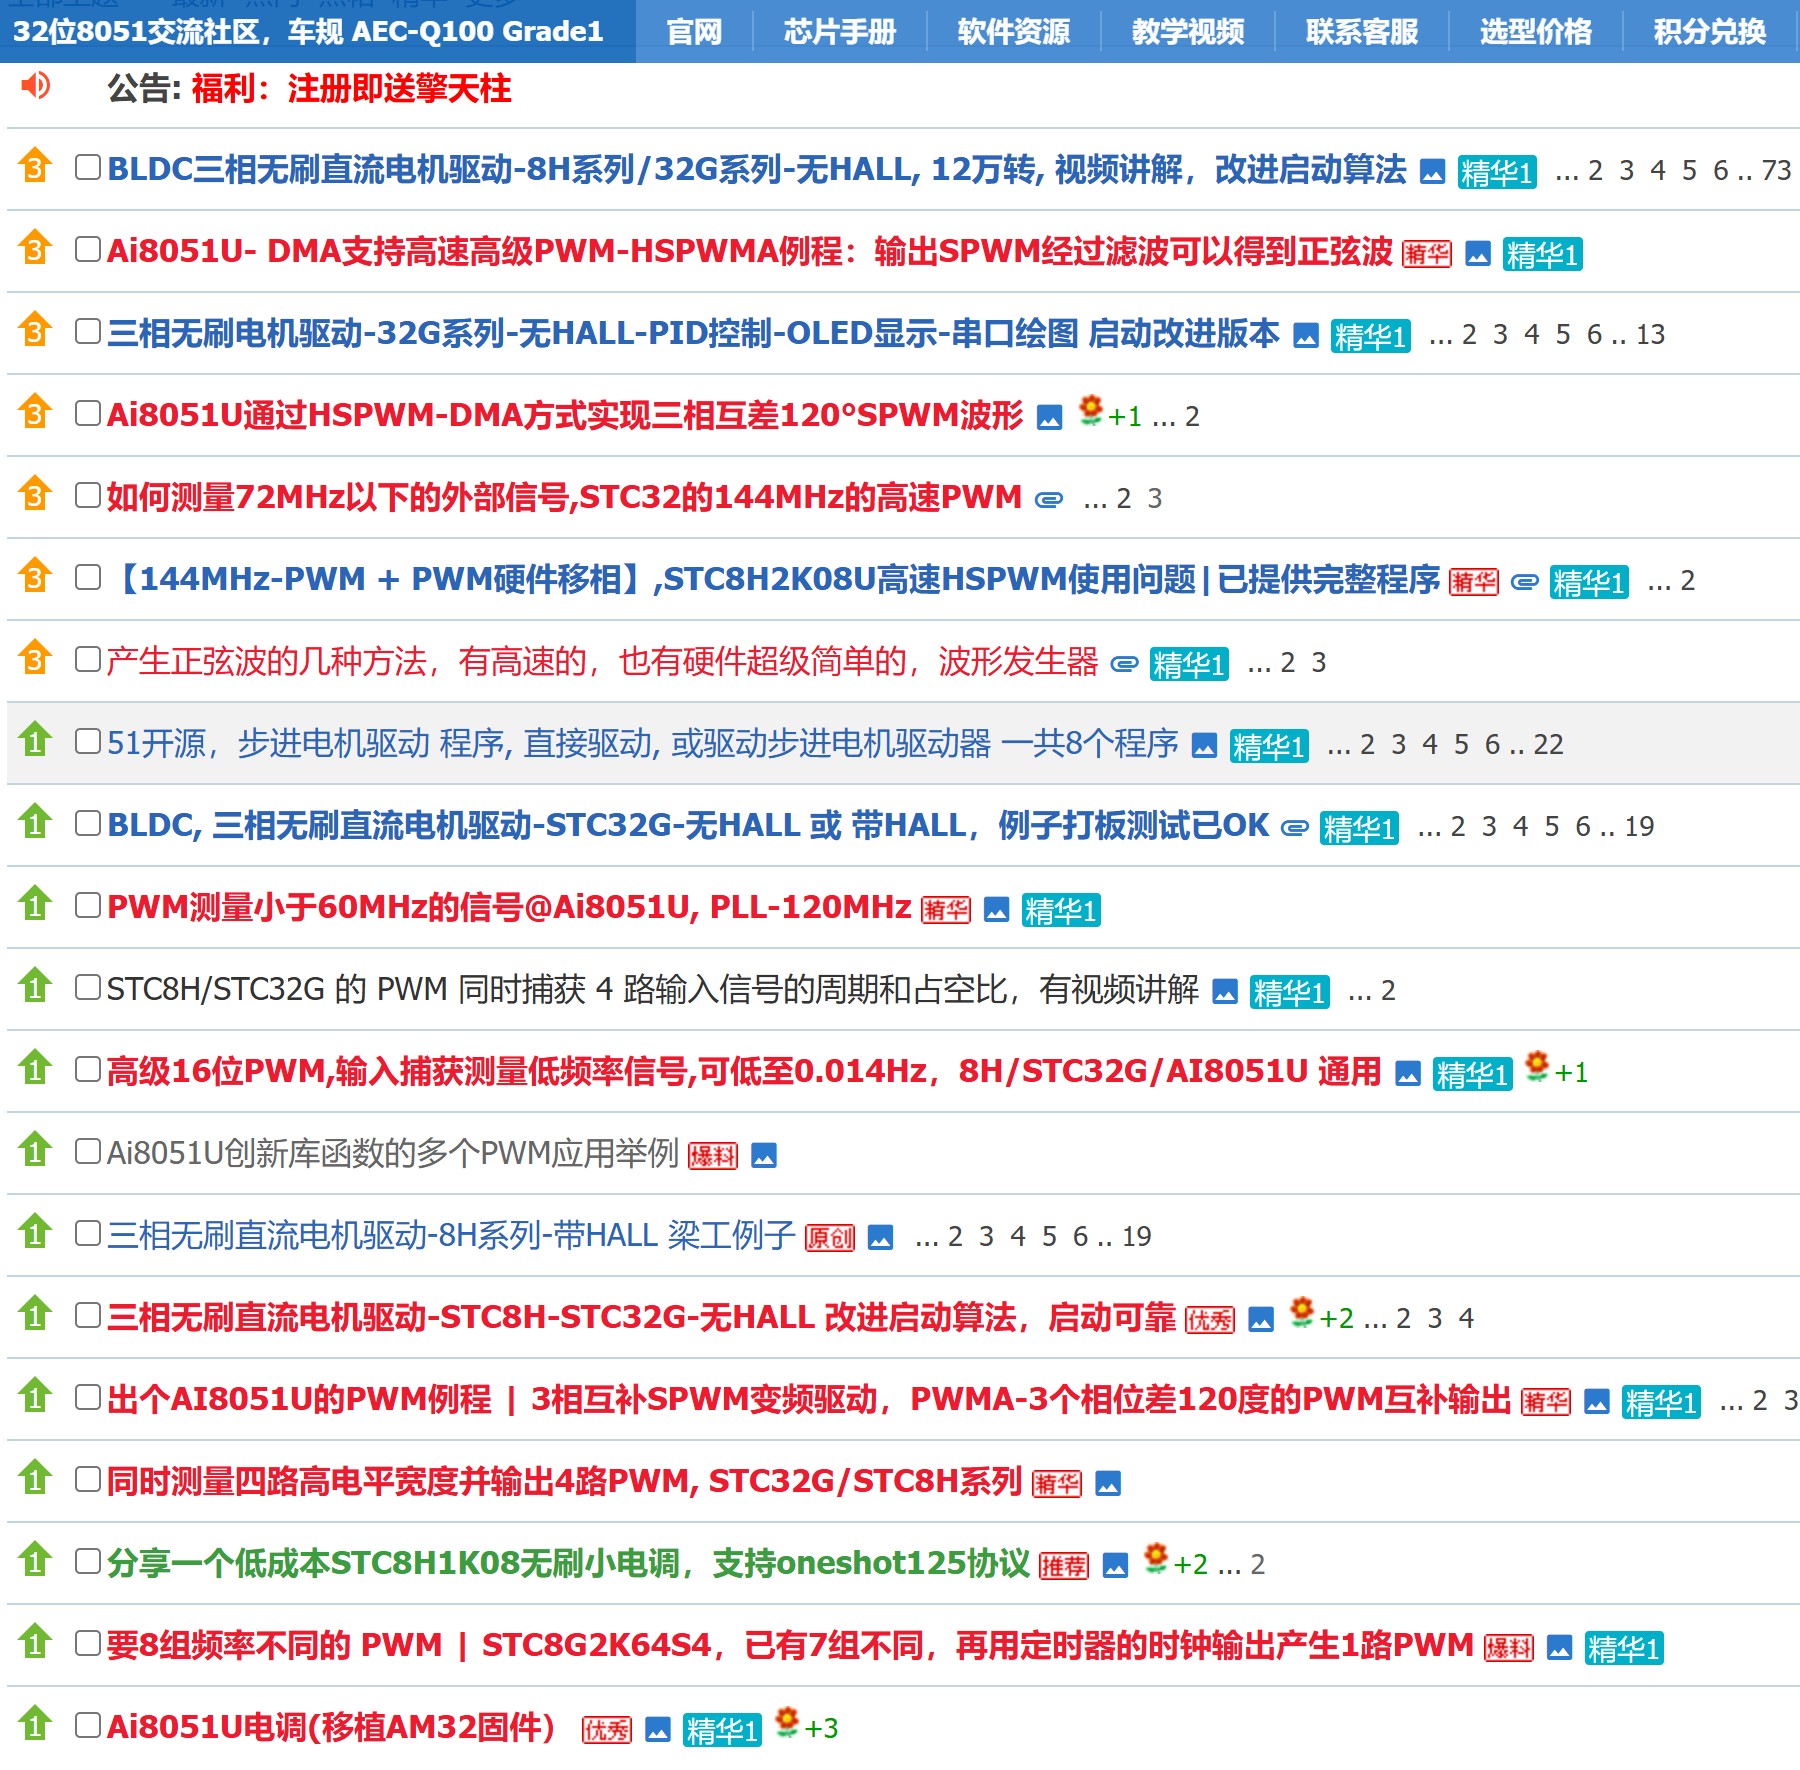Click the pinned-3 arrow icon beside the BLDC 8H/32G thread
Viewport: 1800px width, 1770px height.
[x=35, y=167]
